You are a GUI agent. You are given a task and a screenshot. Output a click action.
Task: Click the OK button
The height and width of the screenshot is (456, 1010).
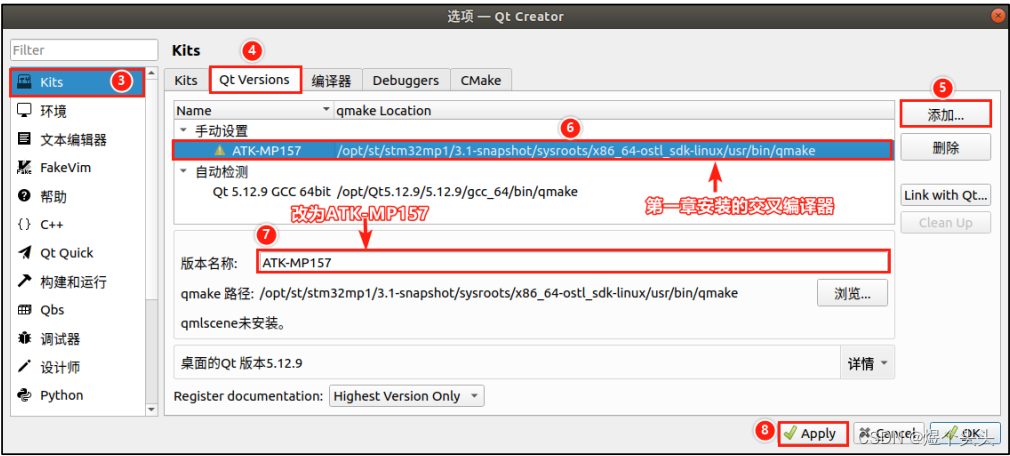pyautogui.click(x=964, y=433)
